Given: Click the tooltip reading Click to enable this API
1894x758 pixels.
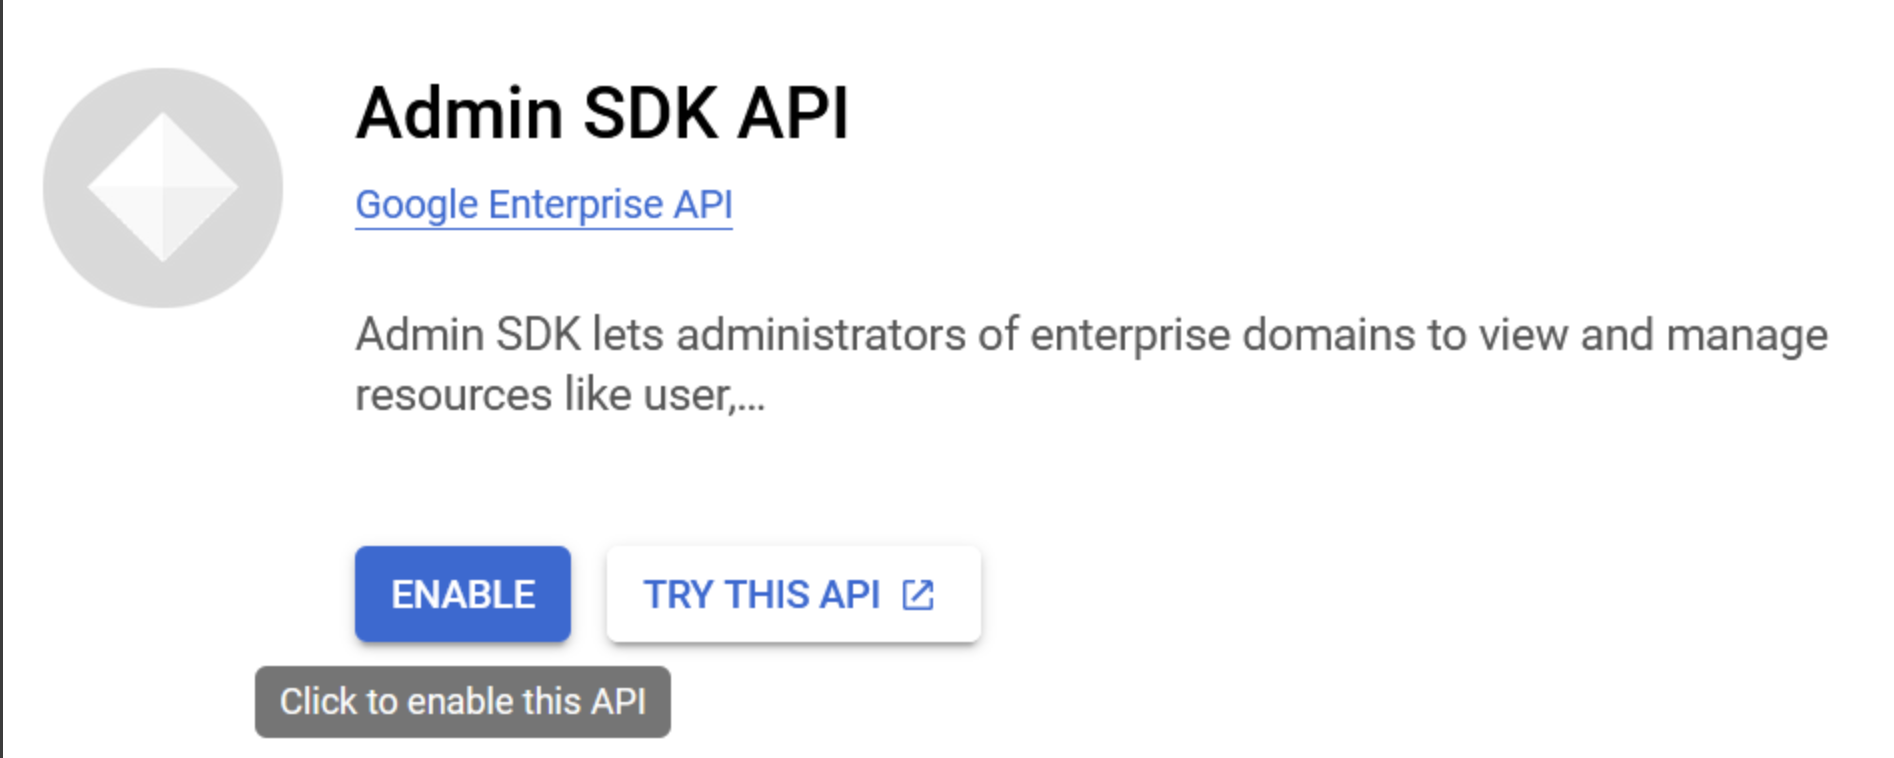Looking at the screenshot, I should [463, 702].
